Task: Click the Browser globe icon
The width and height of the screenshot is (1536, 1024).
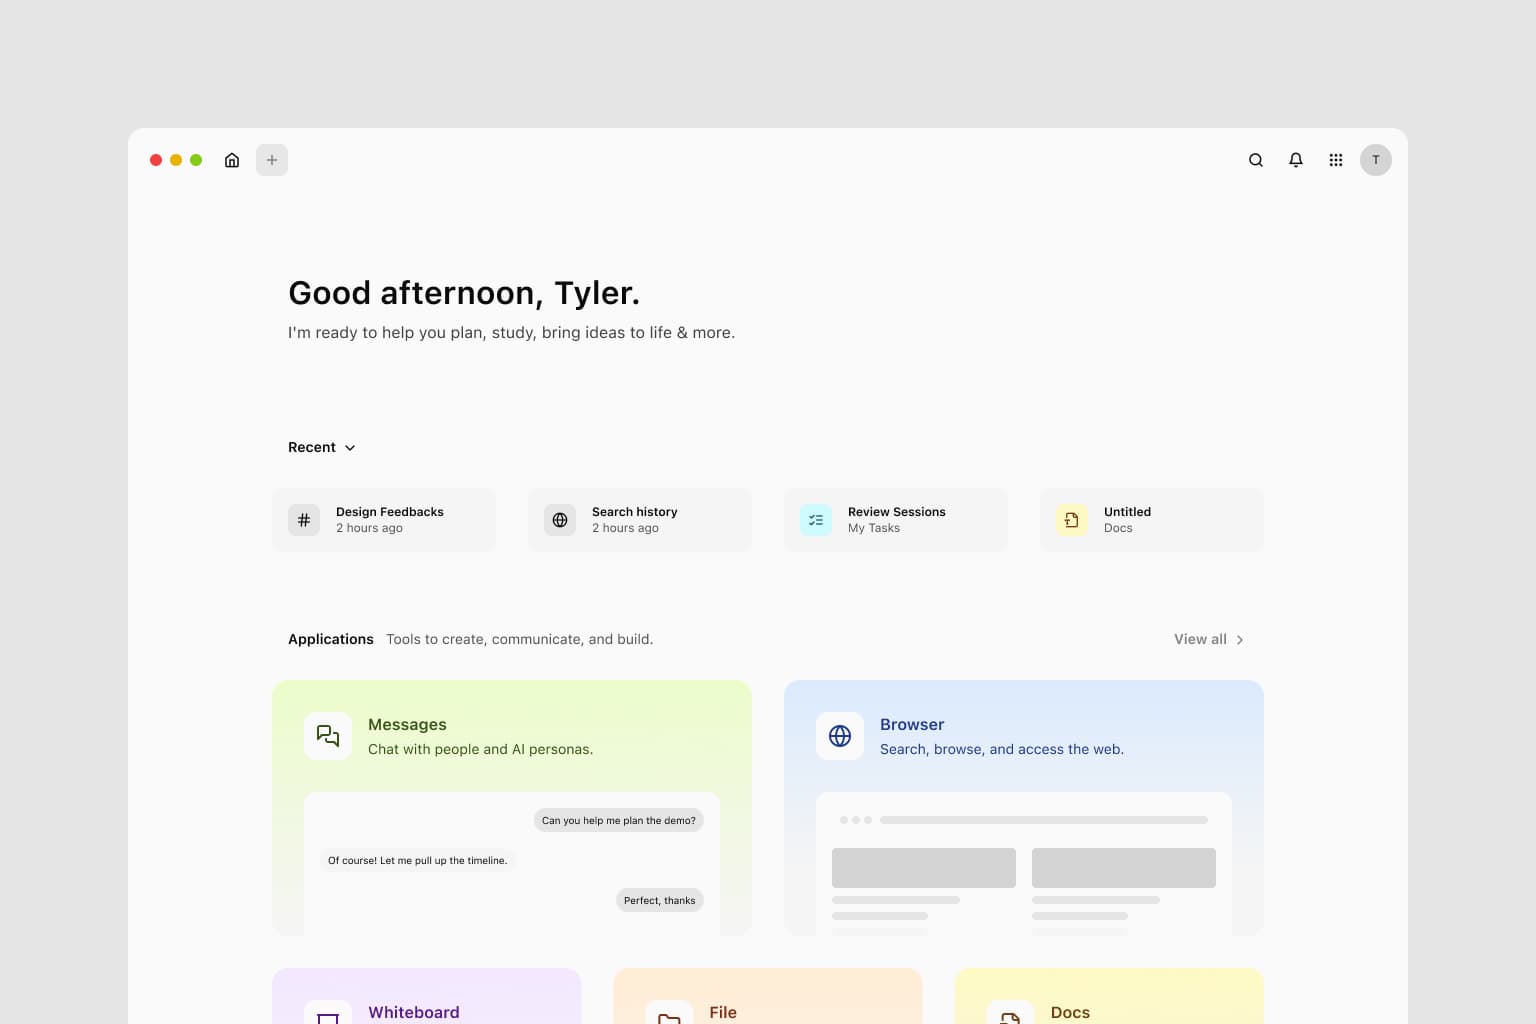Action: [840, 736]
